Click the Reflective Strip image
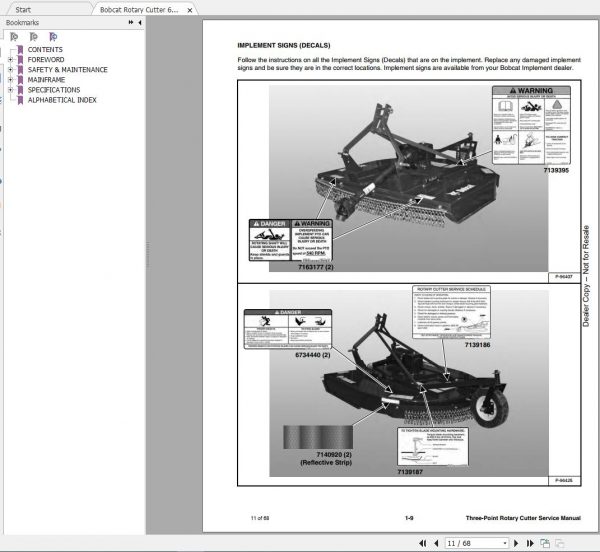This screenshot has width=600, height=552. [318, 437]
